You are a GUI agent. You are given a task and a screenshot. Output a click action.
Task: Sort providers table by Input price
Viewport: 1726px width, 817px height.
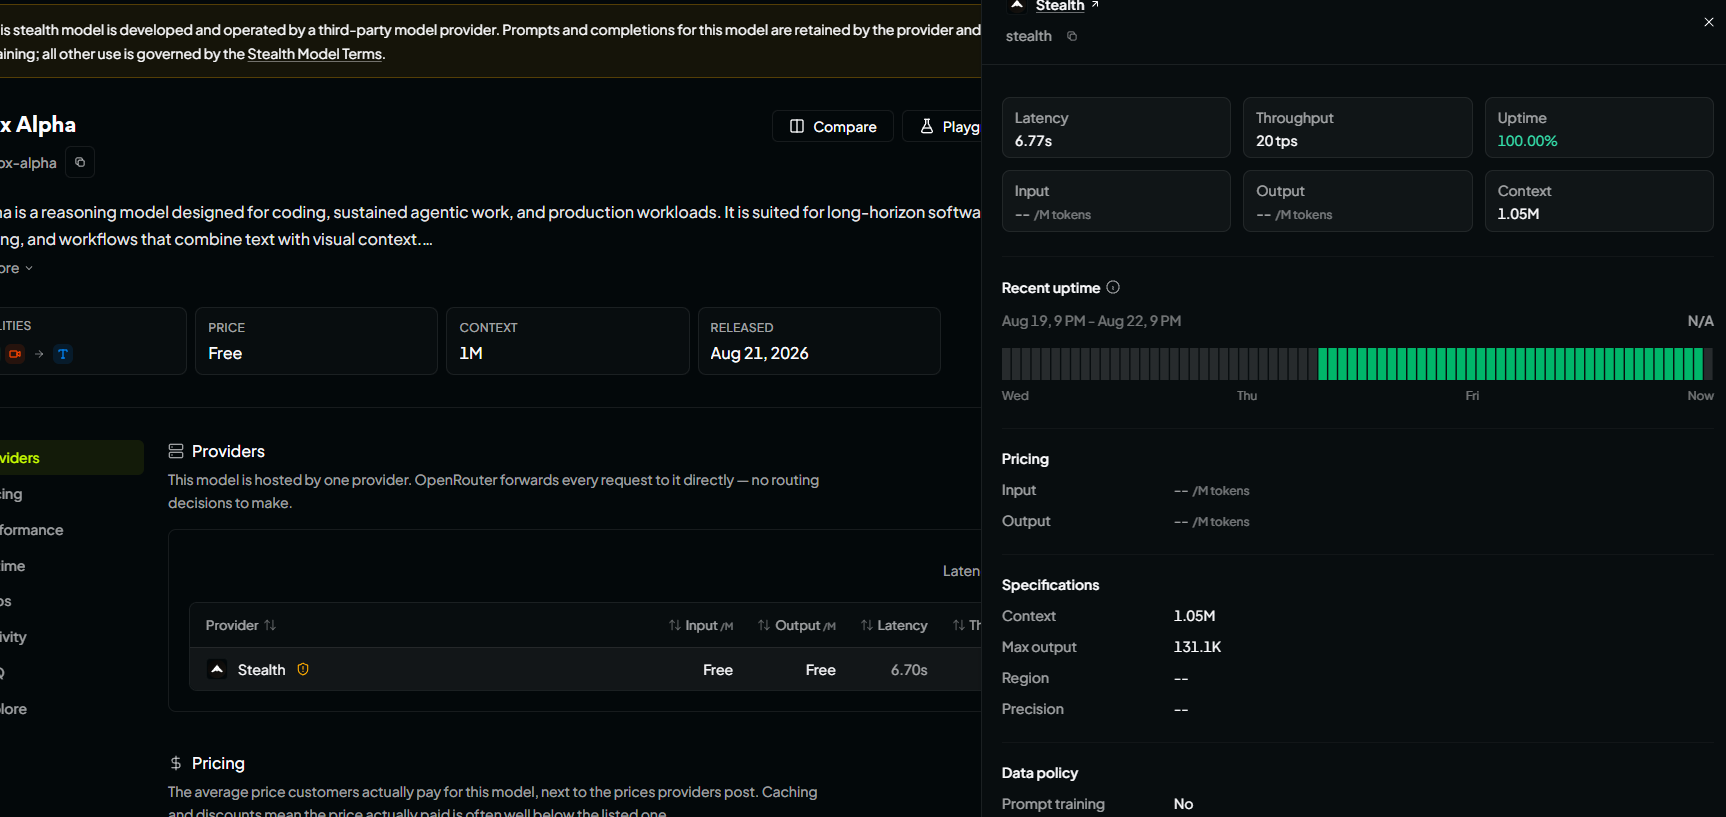(x=701, y=625)
